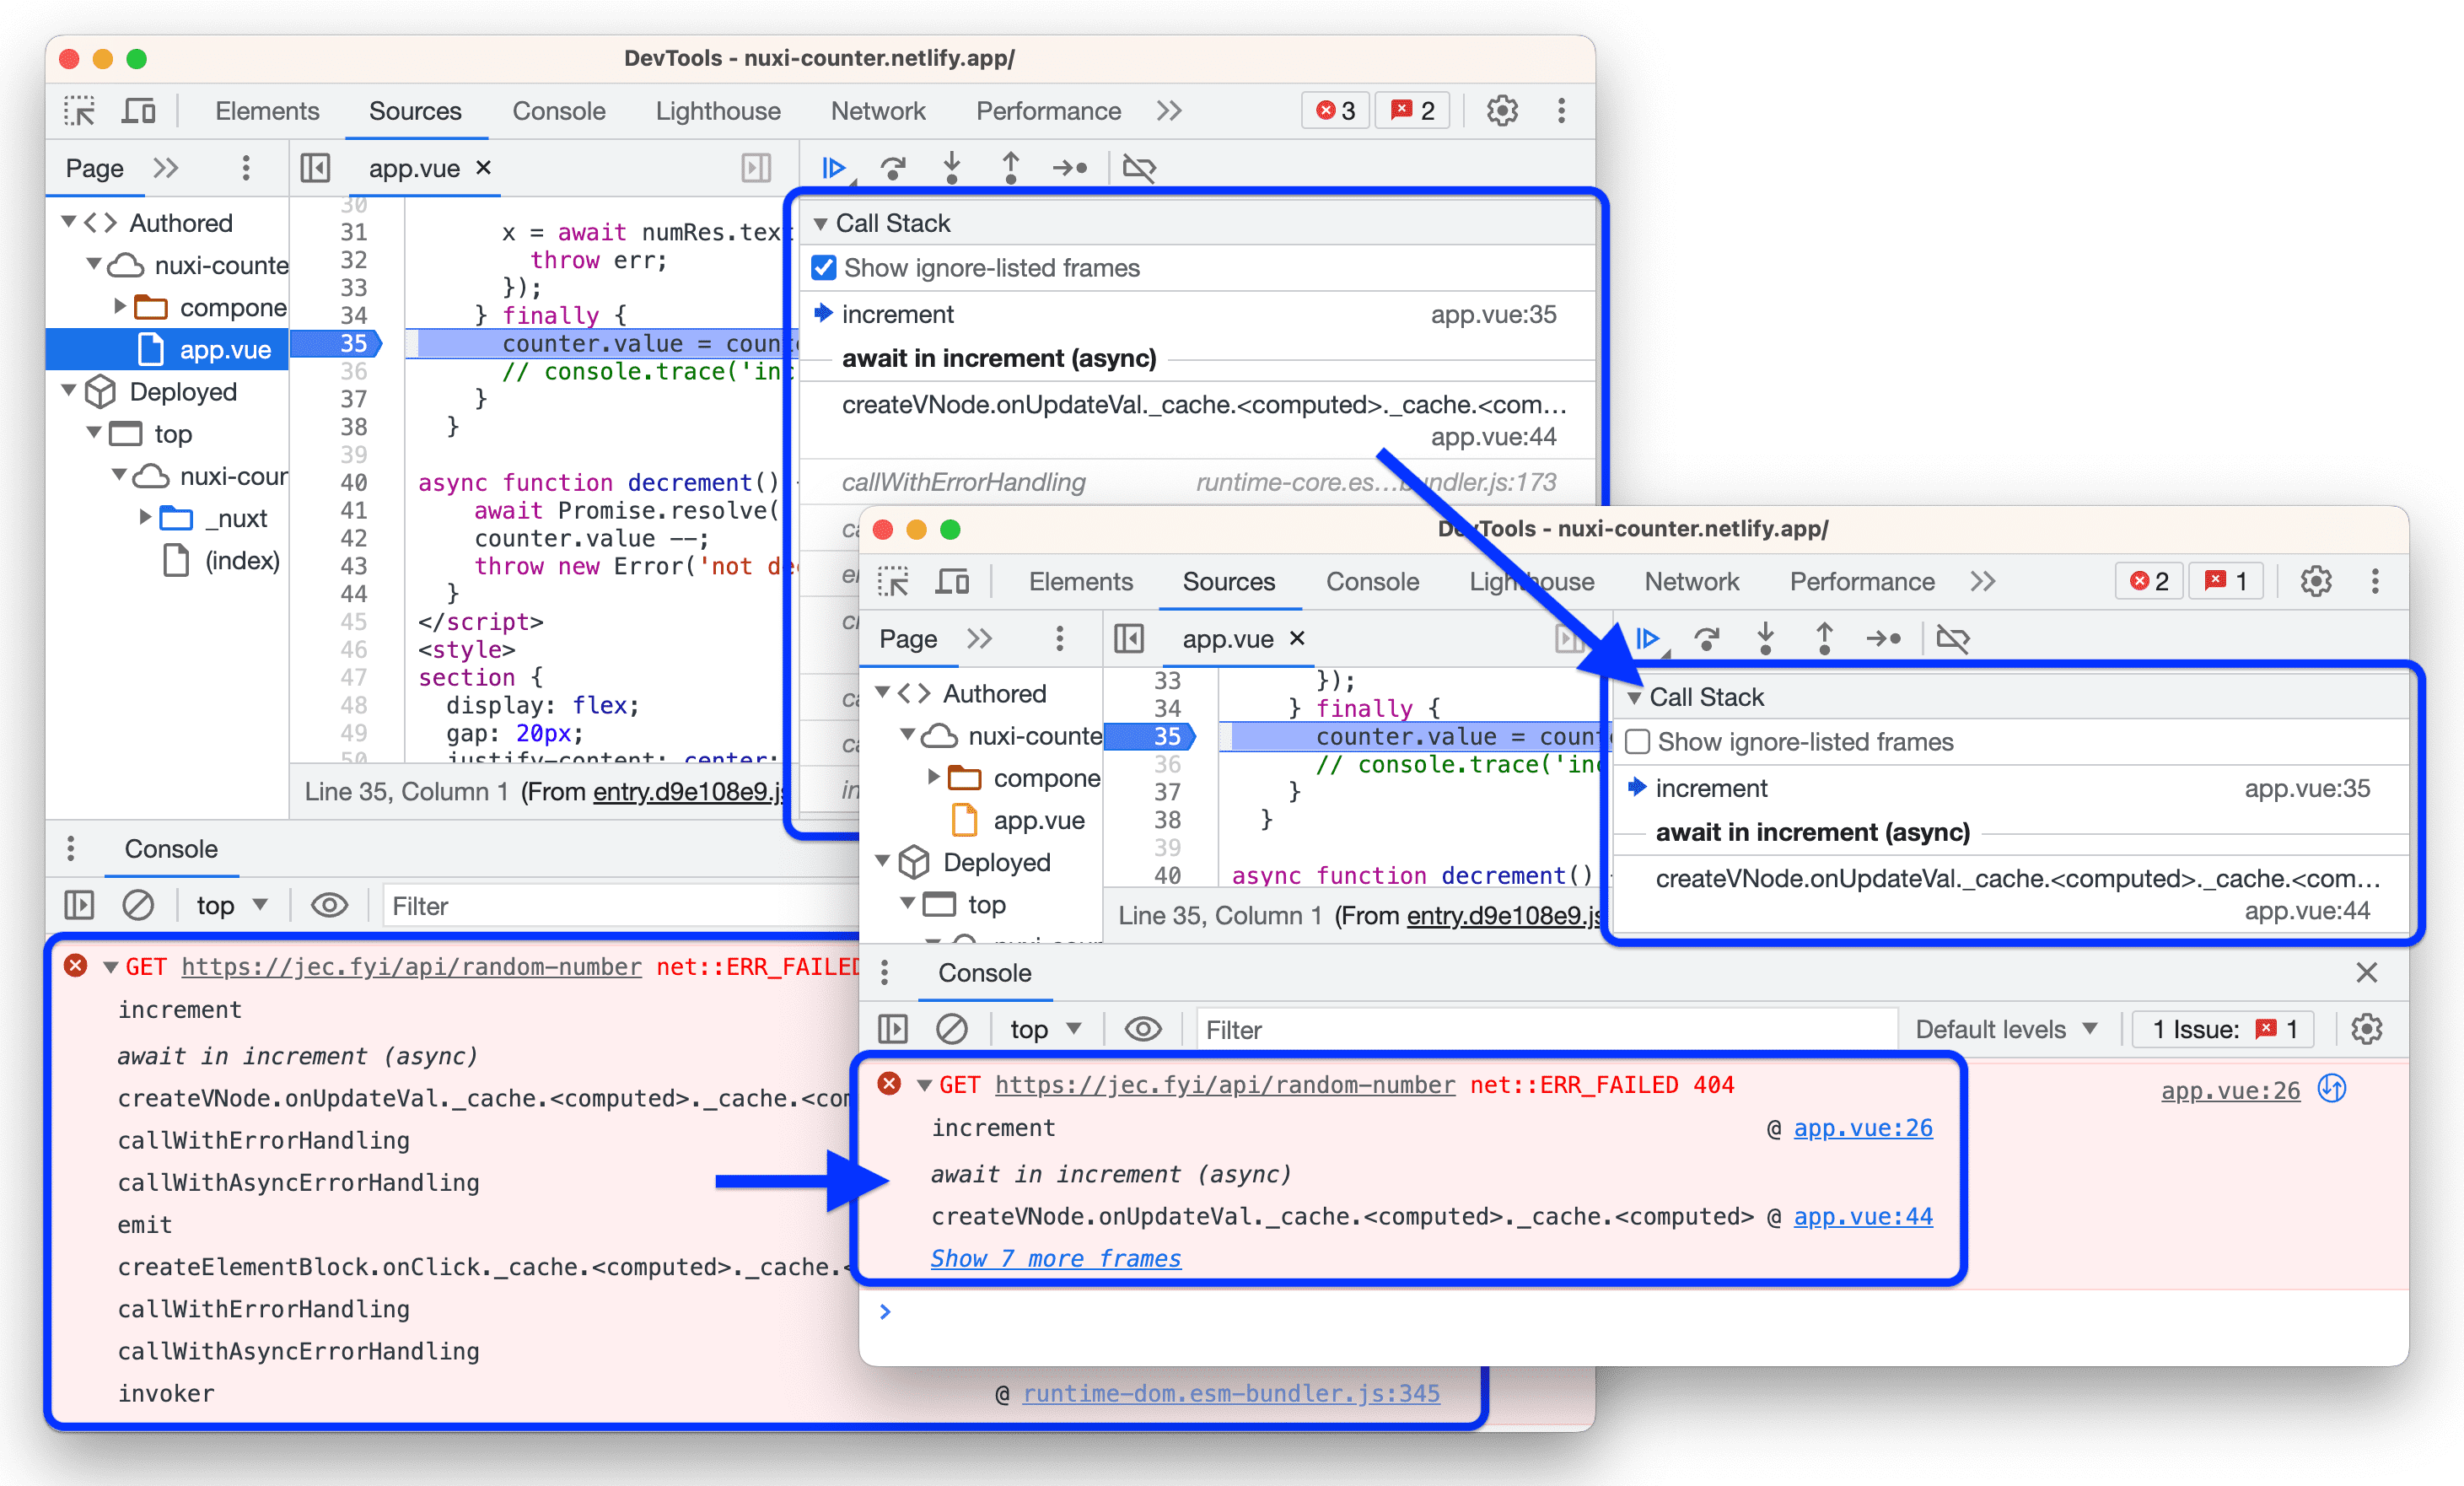Click the Clear console messages icon
2464x1486 pixels.
[949, 1028]
